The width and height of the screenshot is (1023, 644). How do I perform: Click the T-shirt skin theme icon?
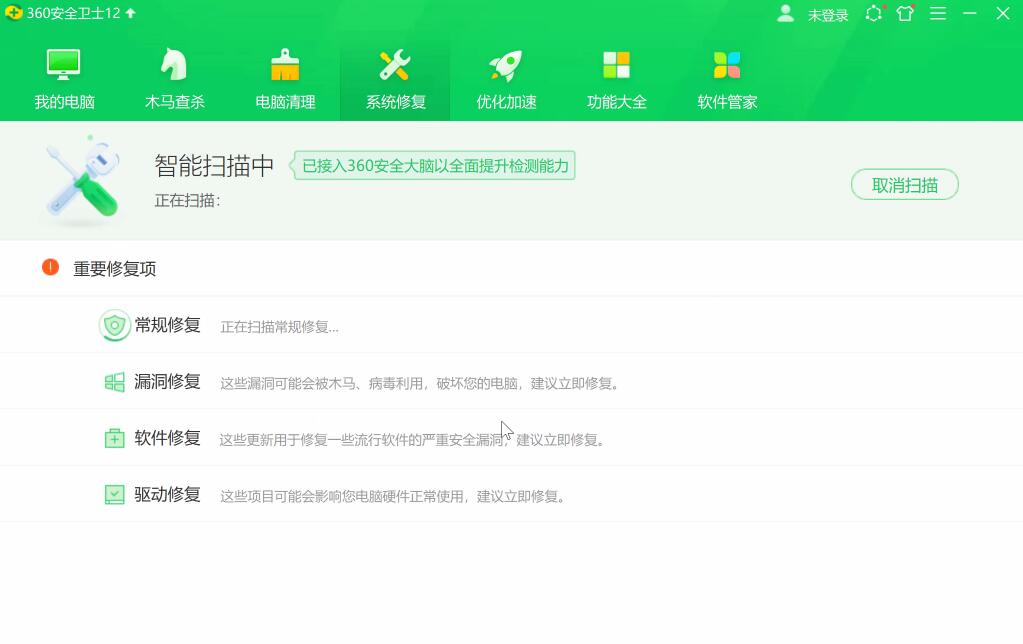click(x=906, y=14)
